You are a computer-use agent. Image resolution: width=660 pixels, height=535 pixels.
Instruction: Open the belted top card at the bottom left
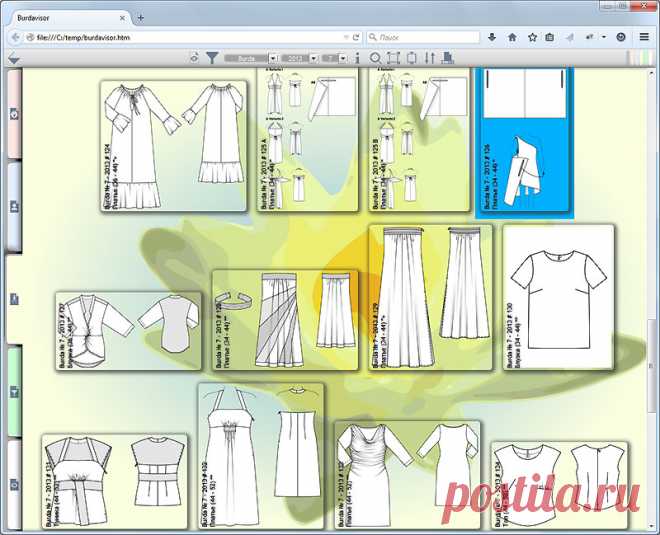114,482
